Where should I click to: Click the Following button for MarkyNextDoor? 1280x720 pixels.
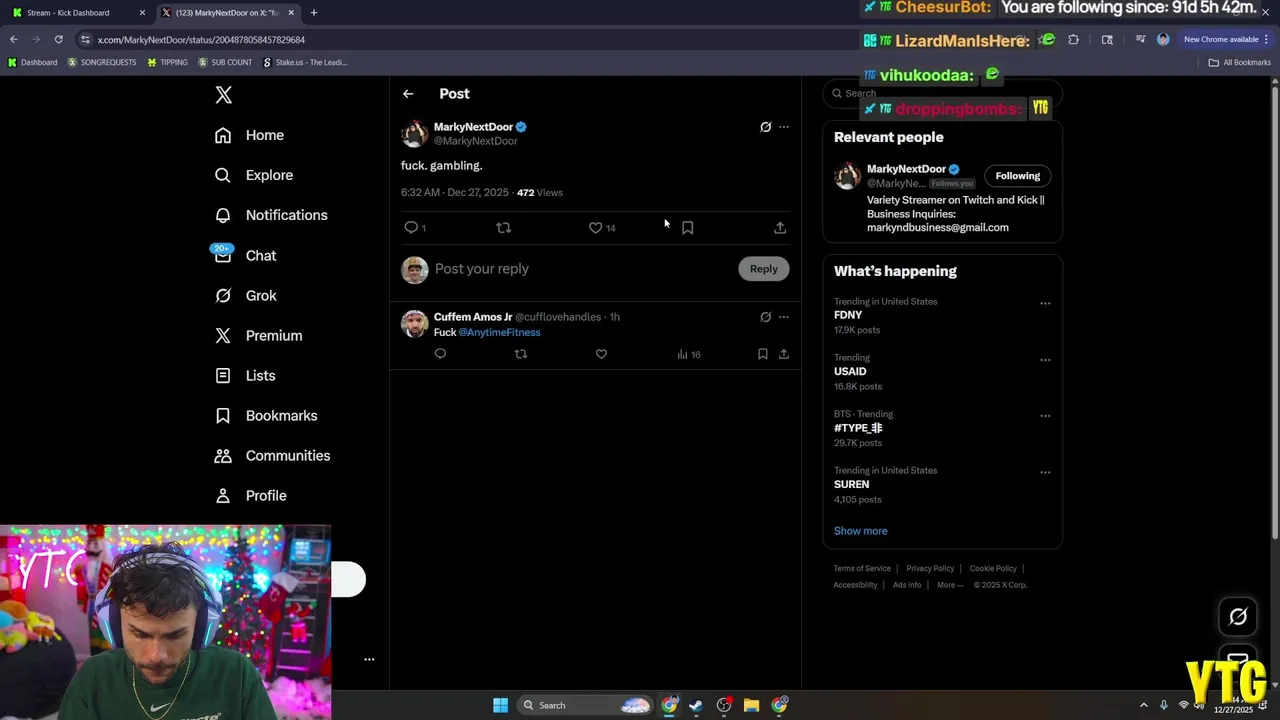pyautogui.click(x=1018, y=176)
